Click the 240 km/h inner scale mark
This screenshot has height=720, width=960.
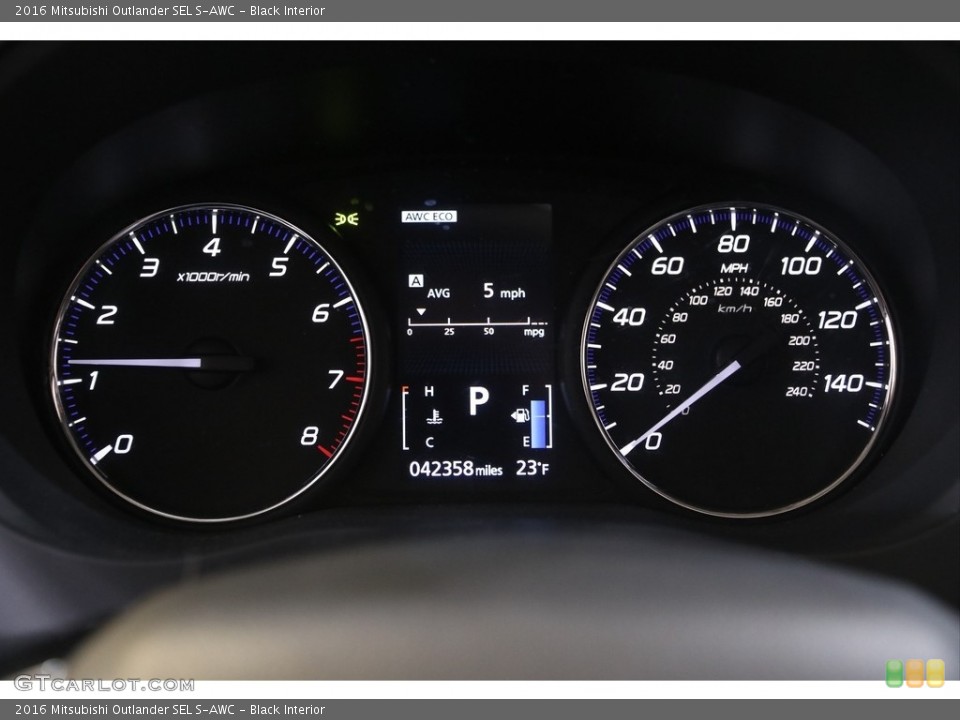click(797, 391)
